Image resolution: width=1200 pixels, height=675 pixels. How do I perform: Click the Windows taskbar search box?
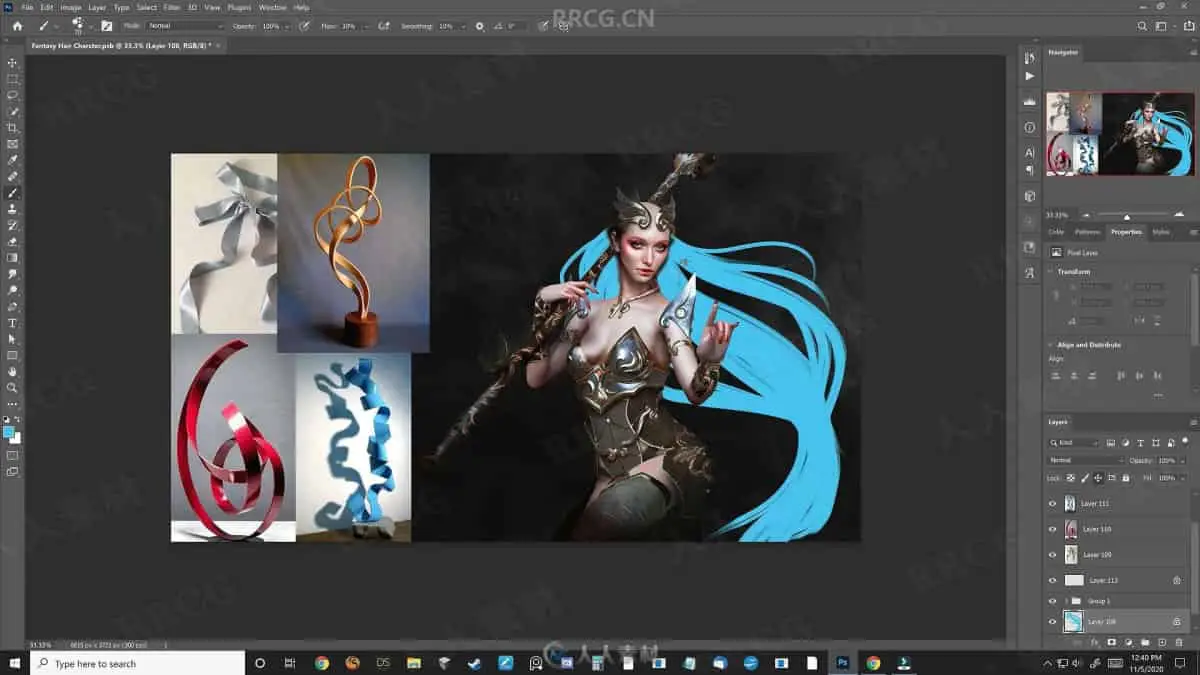click(138, 663)
